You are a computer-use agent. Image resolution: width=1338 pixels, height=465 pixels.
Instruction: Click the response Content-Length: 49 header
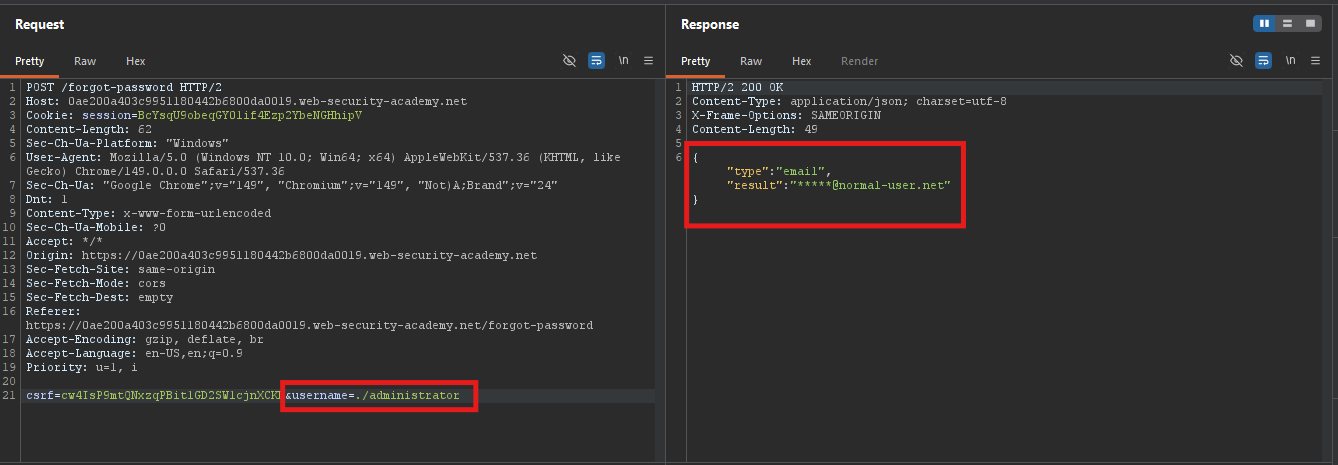pos(755,129)
